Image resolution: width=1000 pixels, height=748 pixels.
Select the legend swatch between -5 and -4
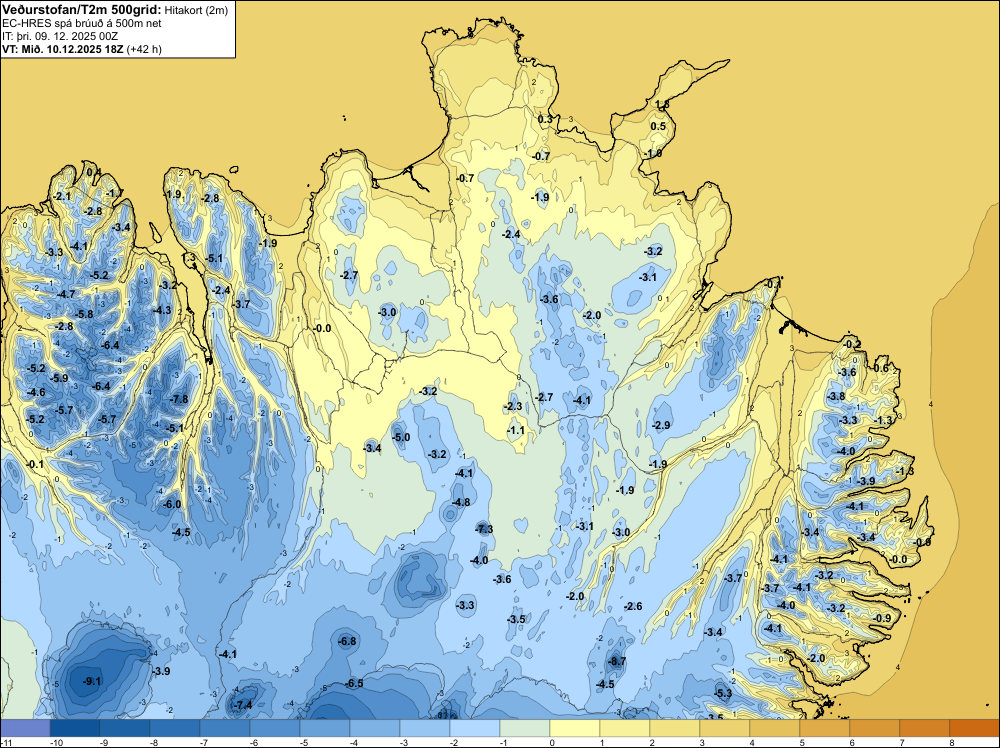pos(325,728)
